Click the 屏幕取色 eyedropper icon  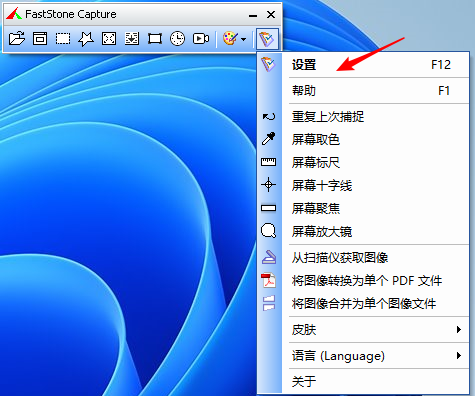pos(269,139)
